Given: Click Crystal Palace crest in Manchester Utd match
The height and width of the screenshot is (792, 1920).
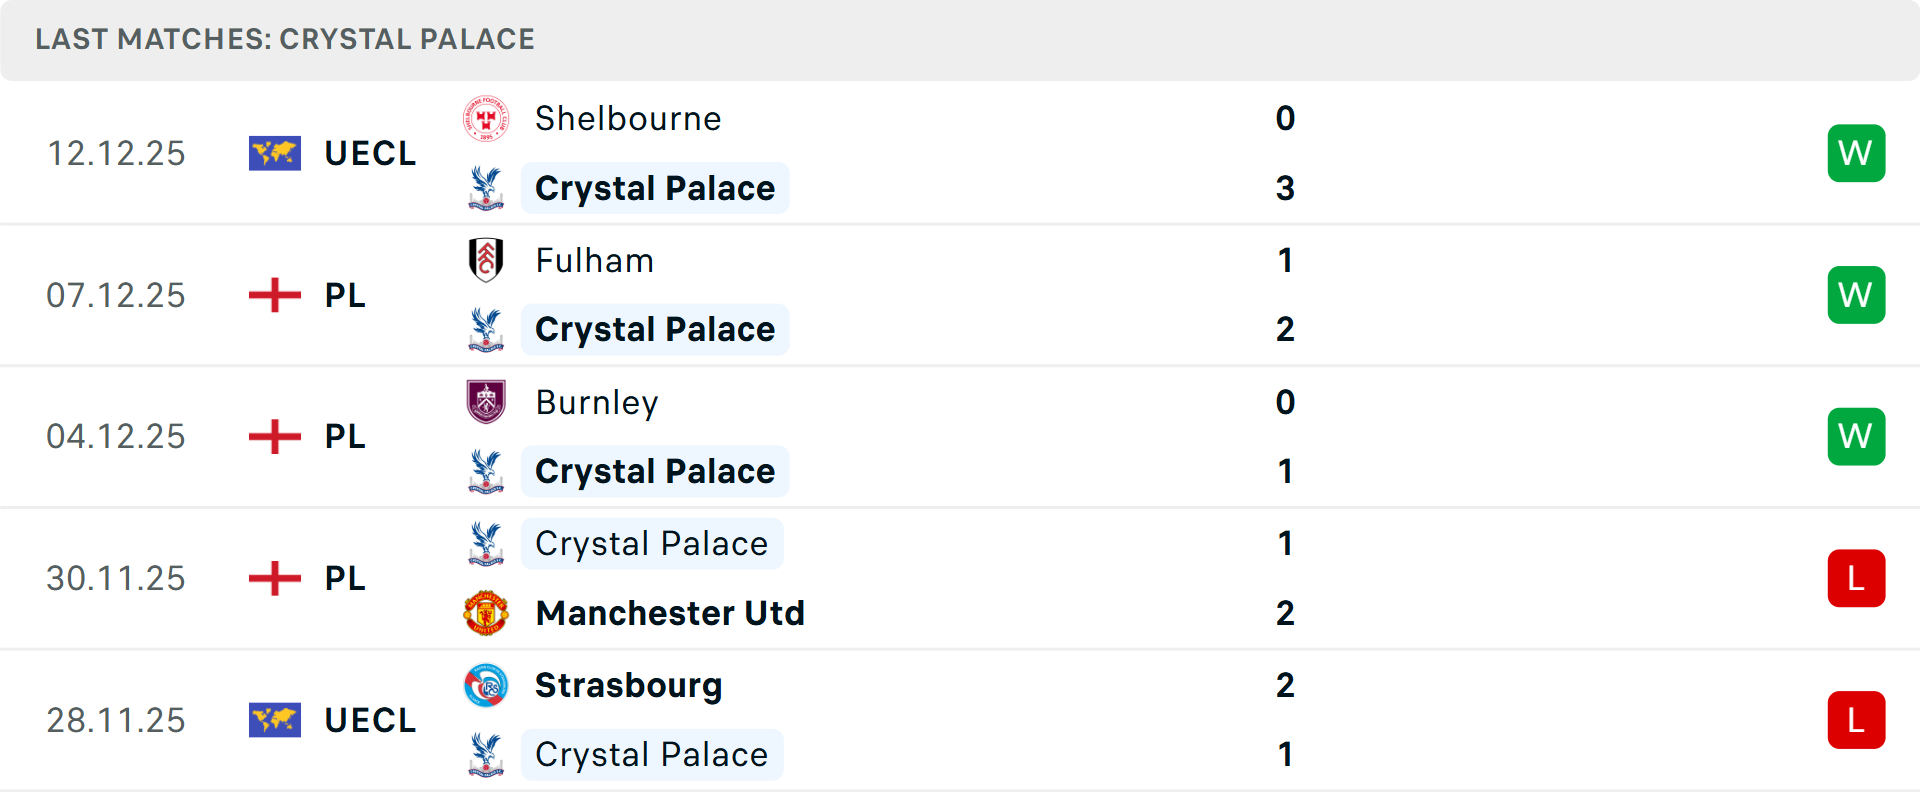Looking at the screenshot, I should (486, 544).
